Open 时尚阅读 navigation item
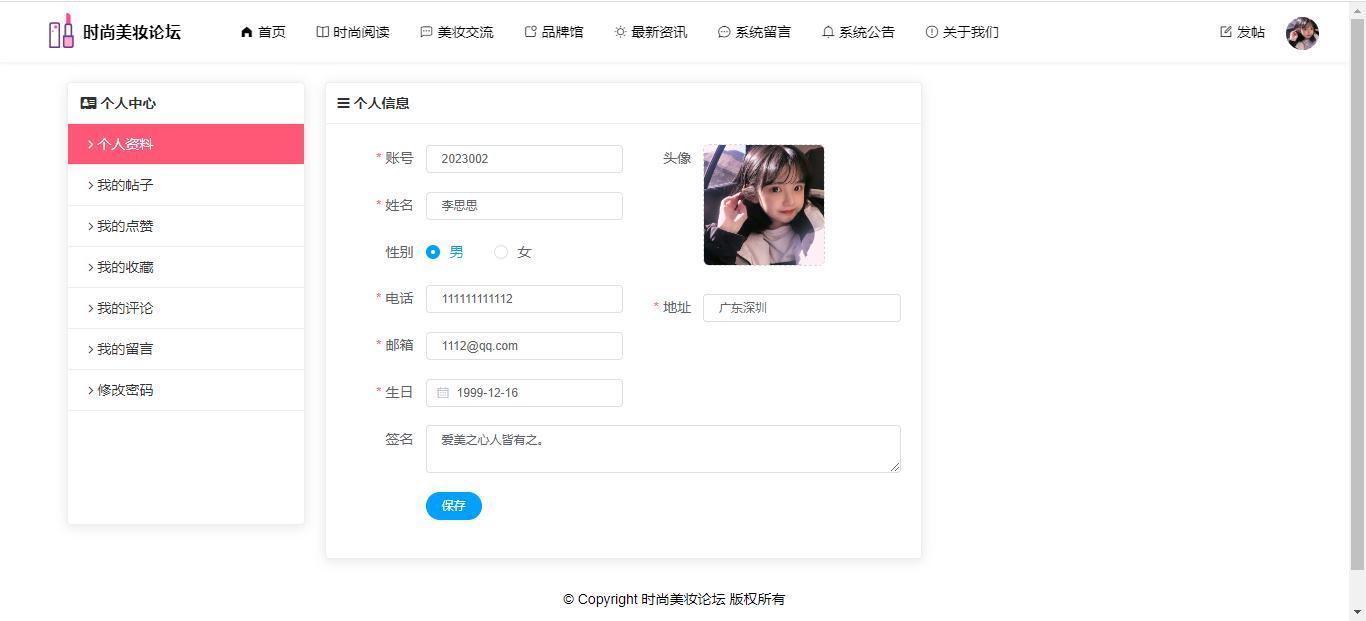The image size is (1366, 621). click(353, 32)
